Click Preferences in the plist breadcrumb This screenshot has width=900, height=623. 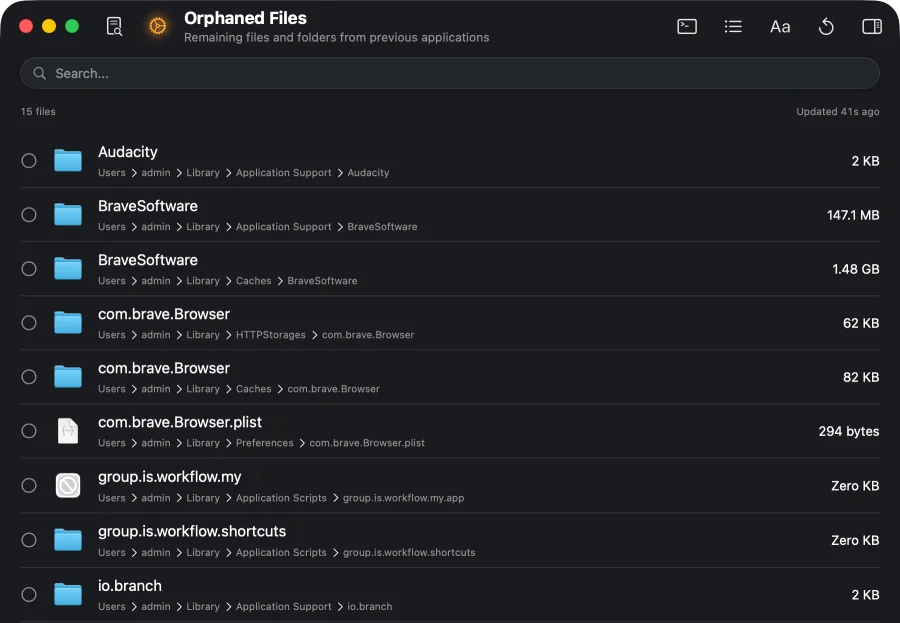[265, 443]
